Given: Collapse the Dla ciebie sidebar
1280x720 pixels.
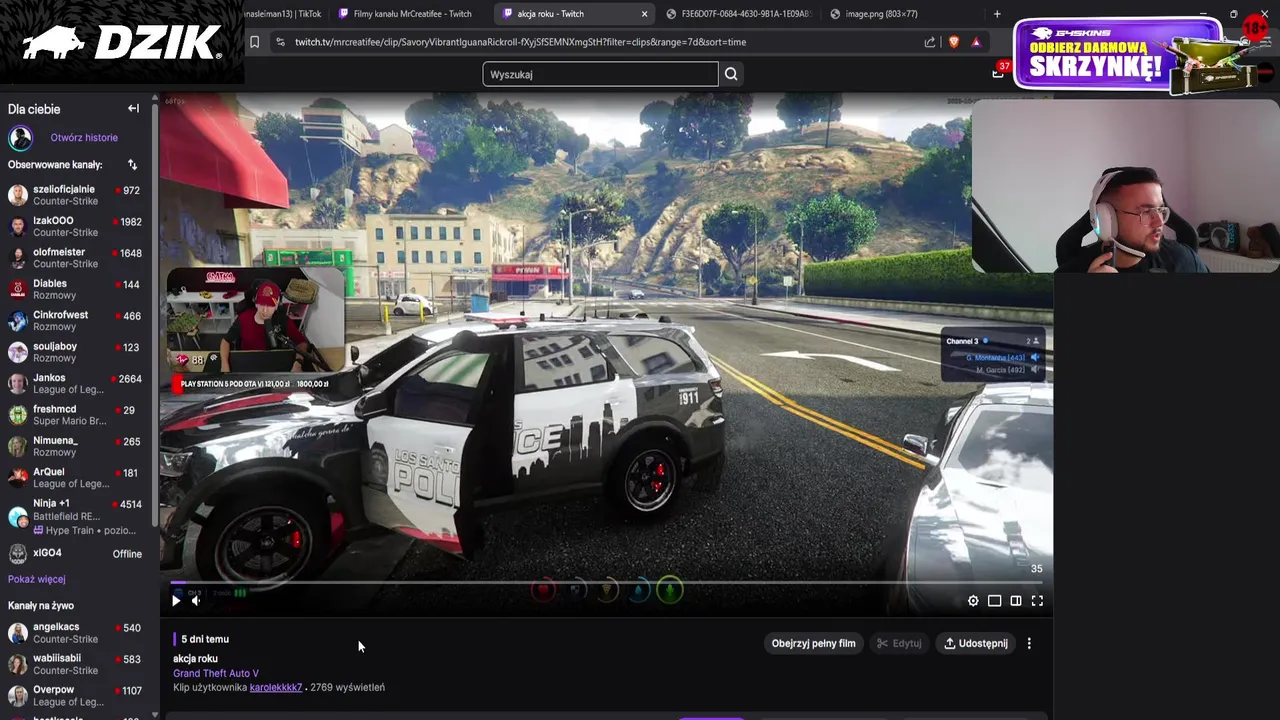Looking at the screenshot, I should point(133,108).
